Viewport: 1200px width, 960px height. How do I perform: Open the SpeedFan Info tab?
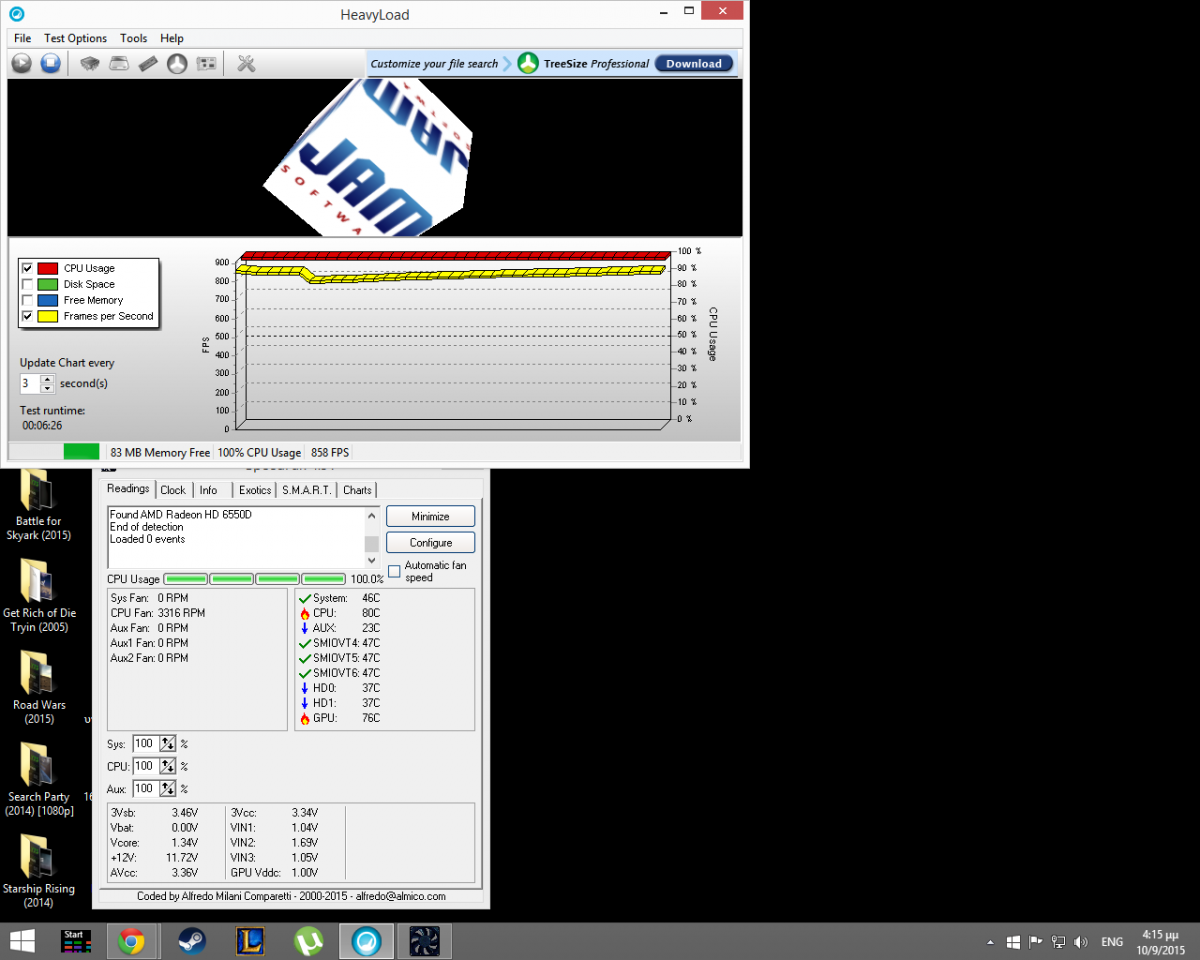pyautogui.click(x=208, y=490)
